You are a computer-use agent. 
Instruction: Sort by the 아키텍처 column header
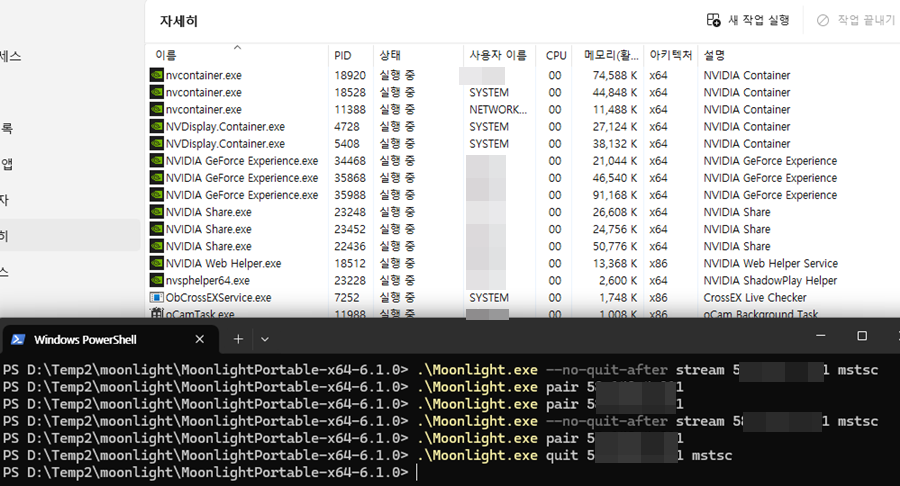pos(670,56)
